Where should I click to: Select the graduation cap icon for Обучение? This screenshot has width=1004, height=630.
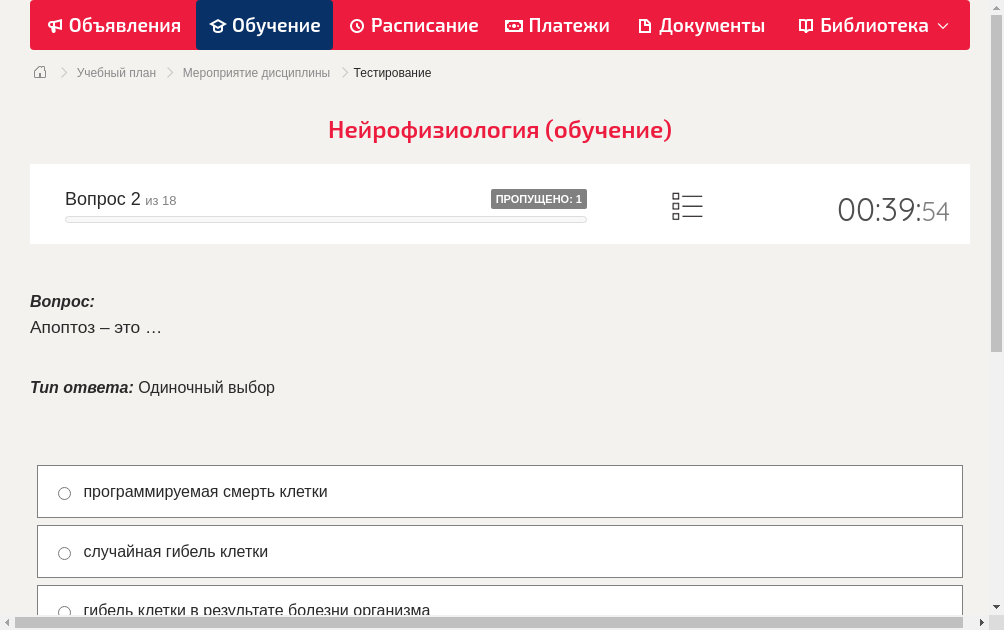pyautogui.click(x=218, y=25)
